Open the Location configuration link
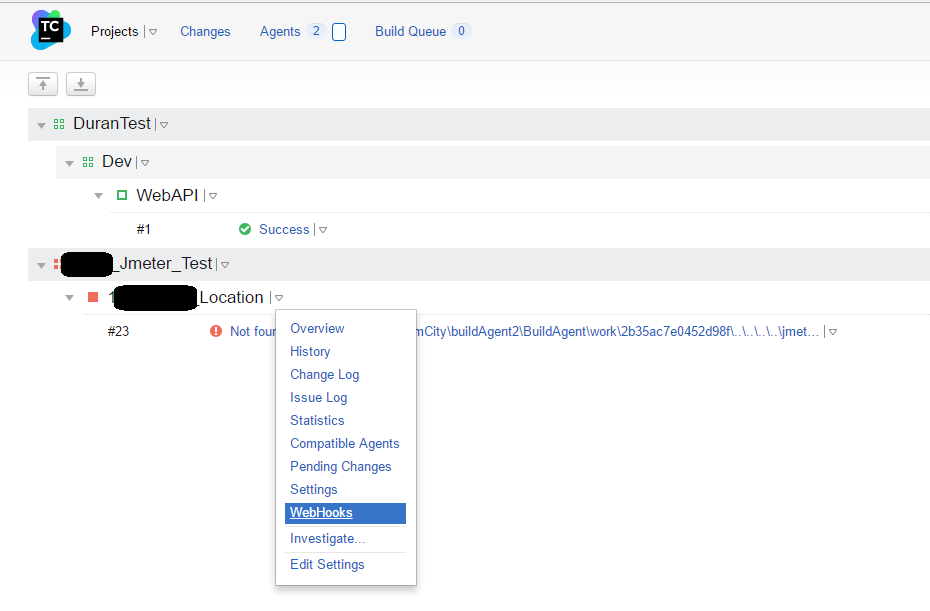Image resolution: width=930 pixels, height=611 pixels. coord(230,297)
